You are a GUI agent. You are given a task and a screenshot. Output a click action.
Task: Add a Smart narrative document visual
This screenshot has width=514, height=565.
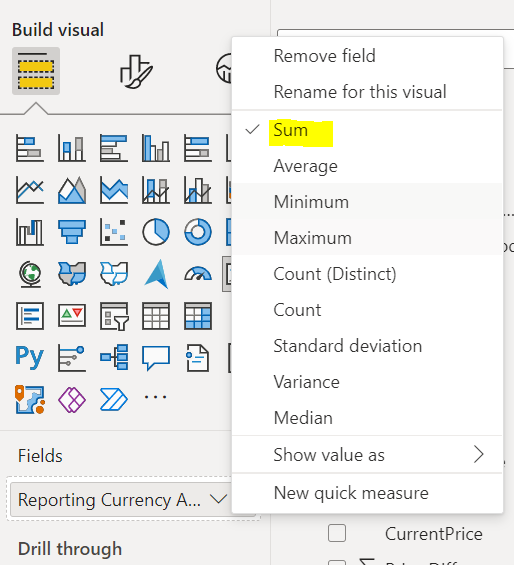198,358
